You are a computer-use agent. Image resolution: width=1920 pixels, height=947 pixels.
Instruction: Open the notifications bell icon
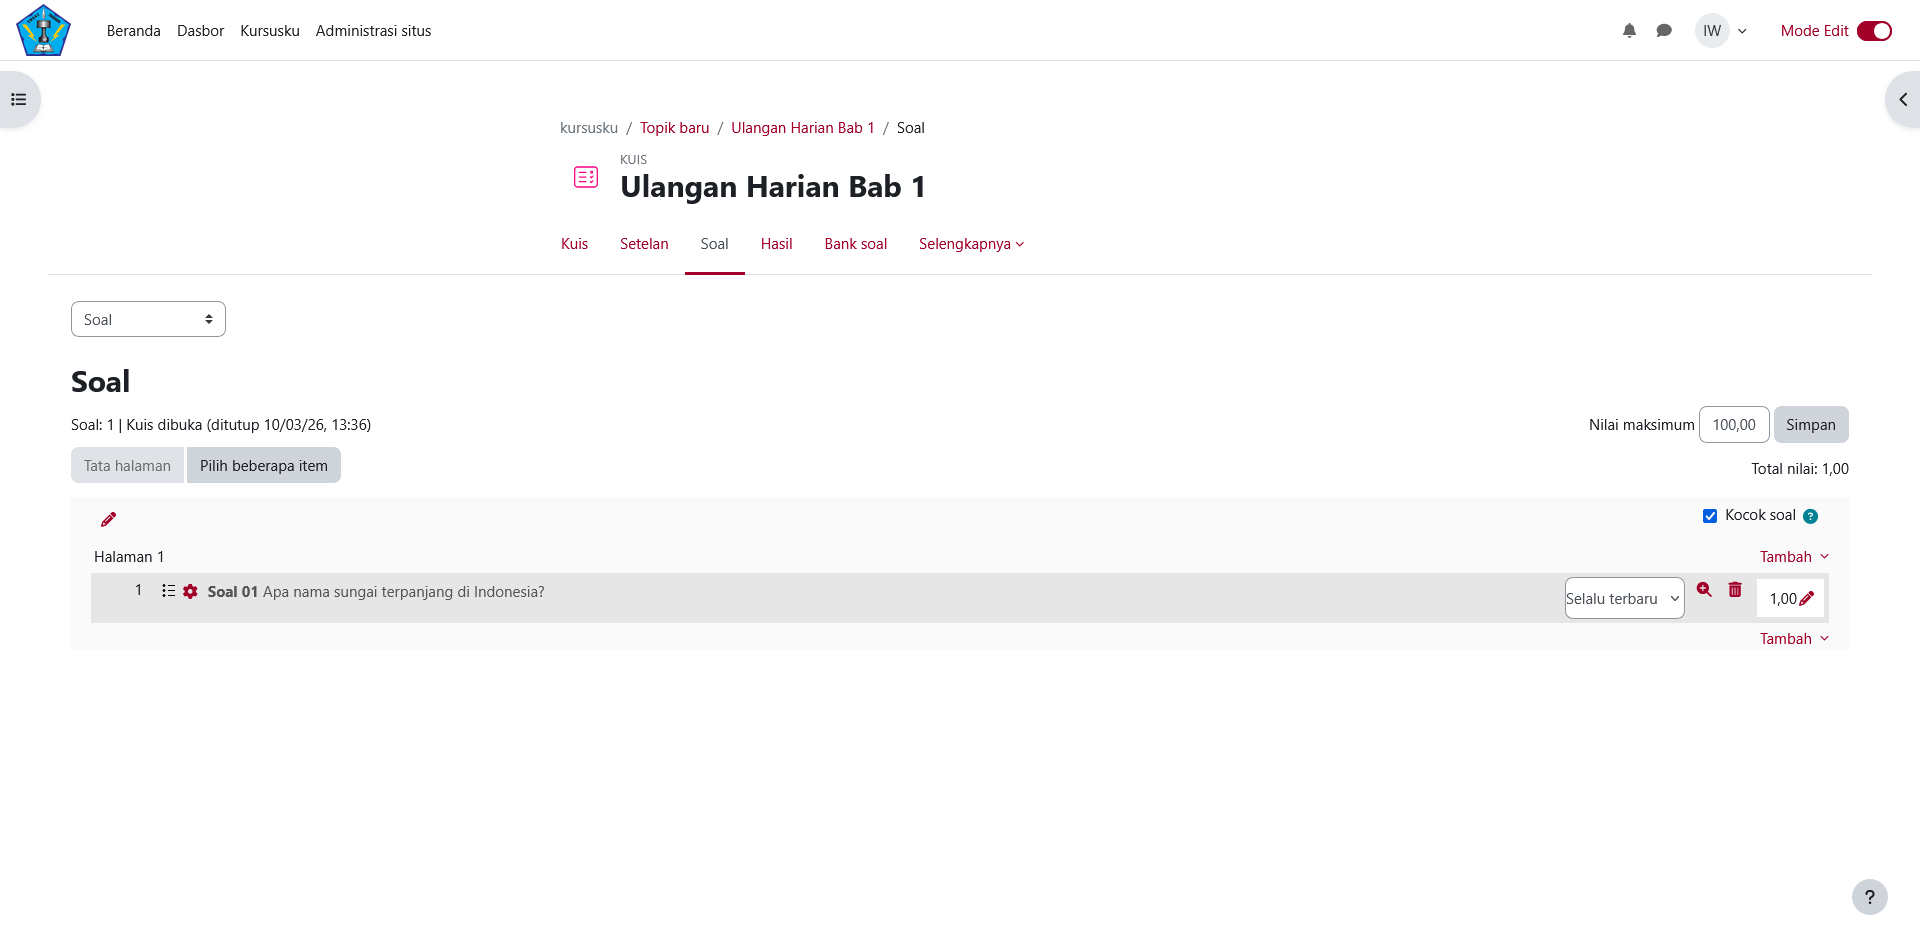tap(1629, 31)
